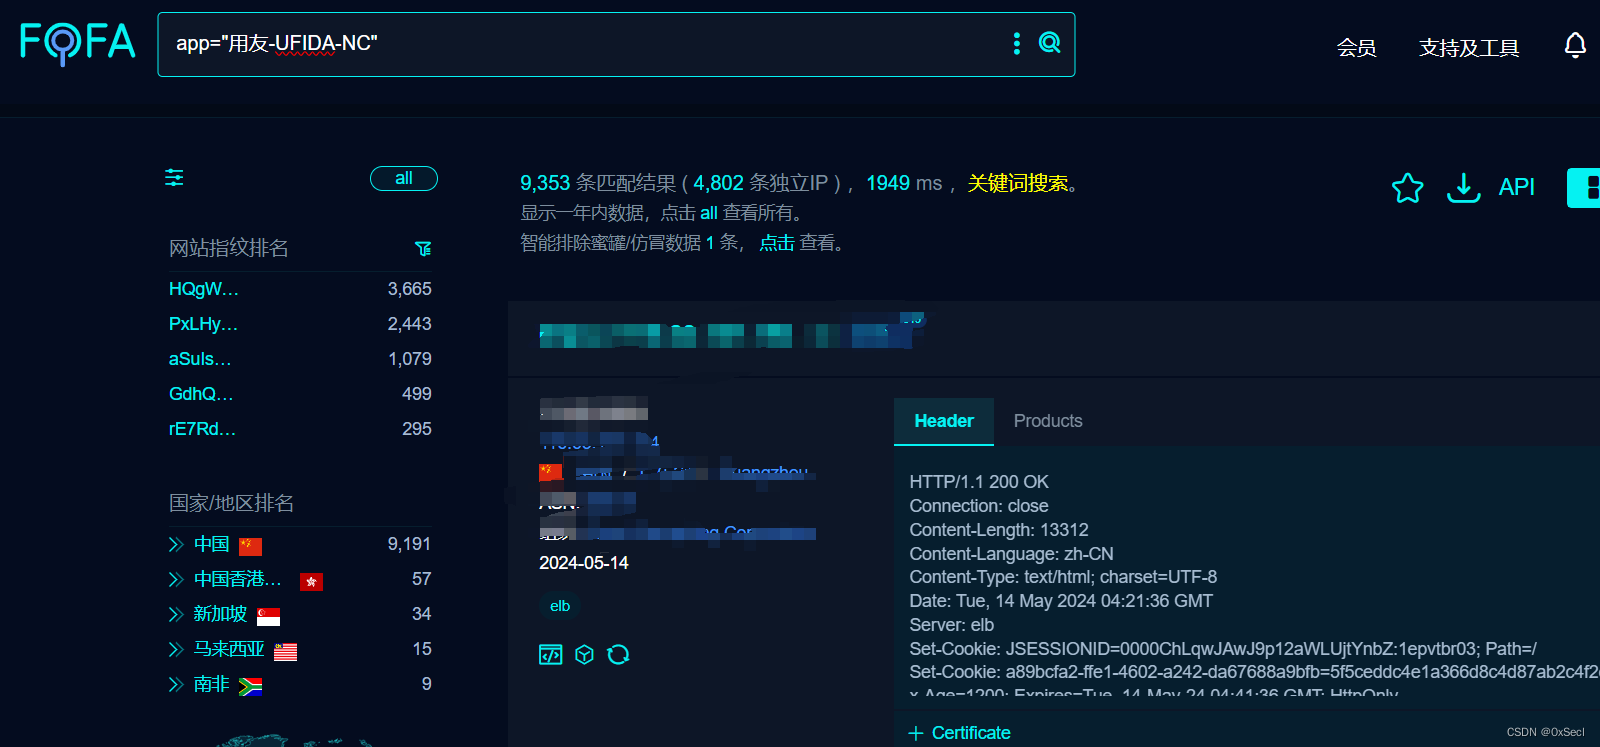This screenshot has height=747, width=1600.
Task: Open the 会员 menu
Action: click(1356, 47)
